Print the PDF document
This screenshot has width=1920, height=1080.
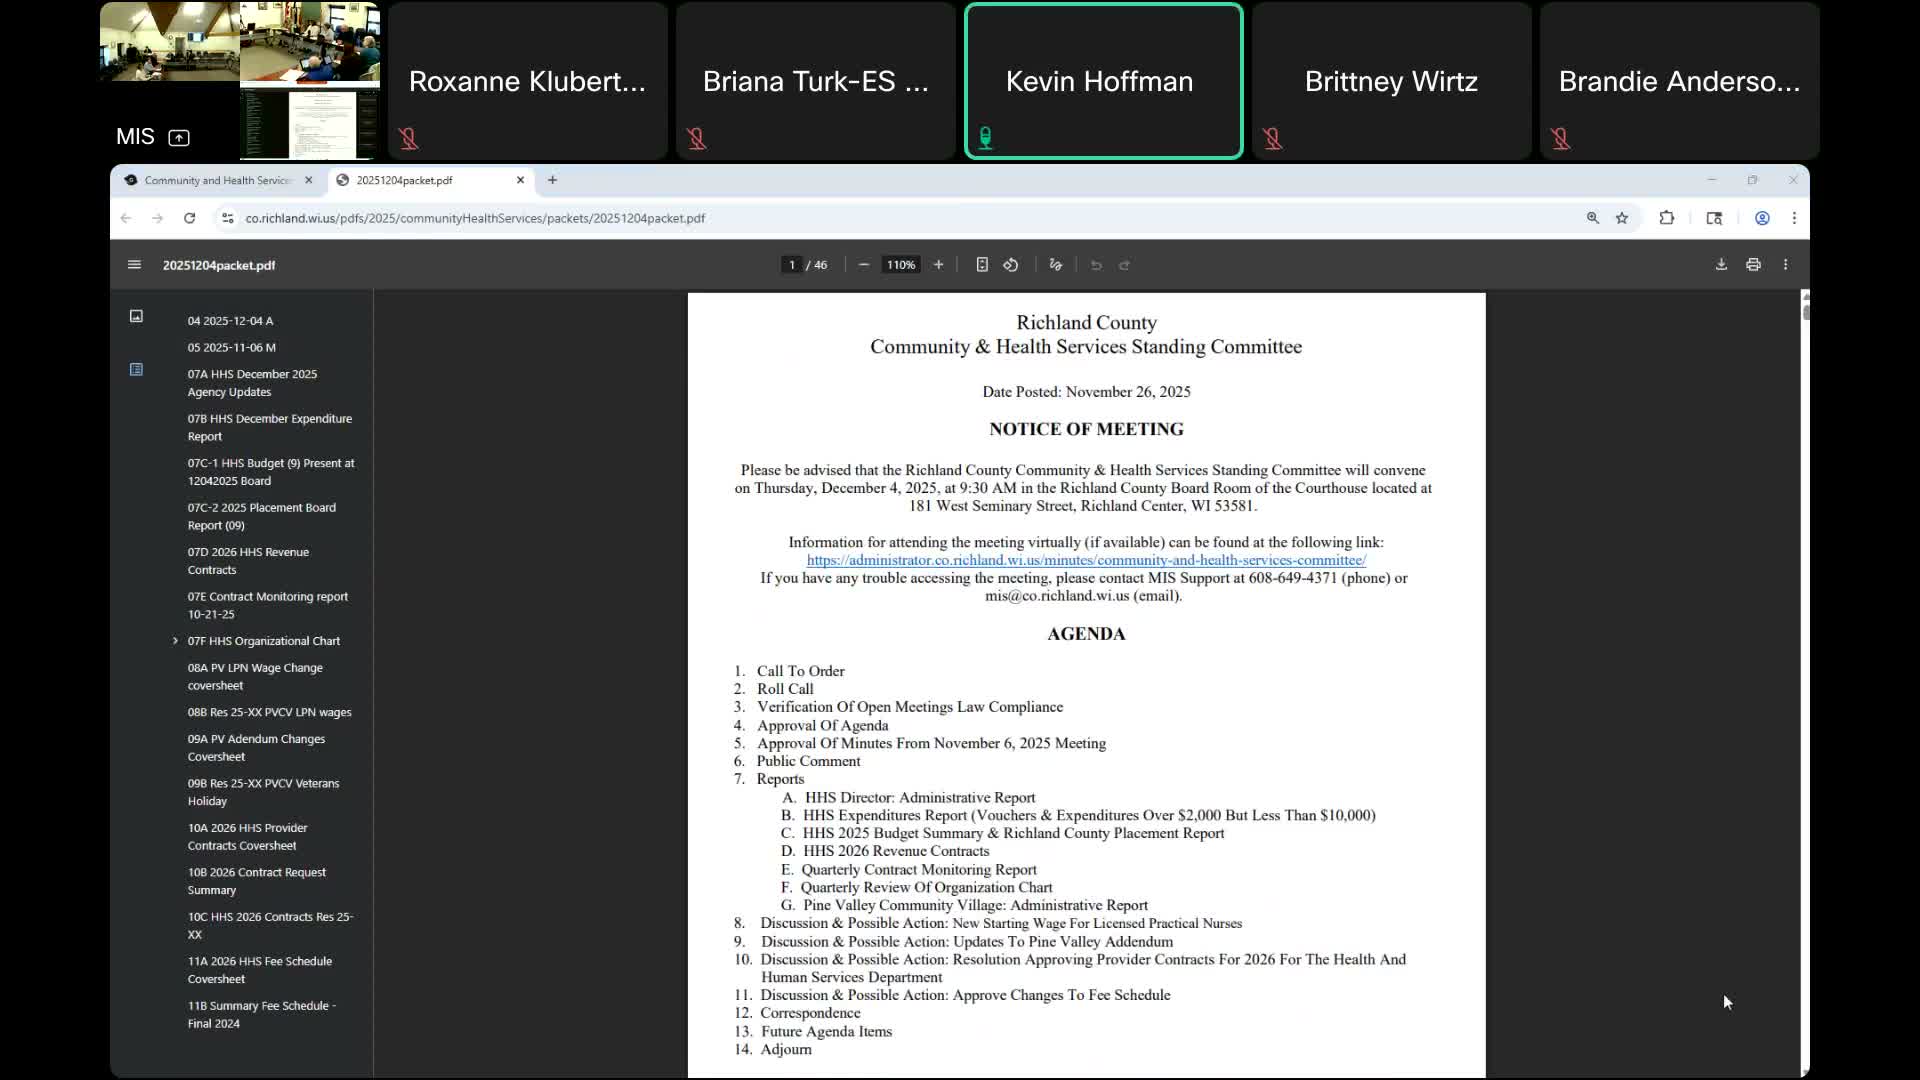pos(1753,265)
